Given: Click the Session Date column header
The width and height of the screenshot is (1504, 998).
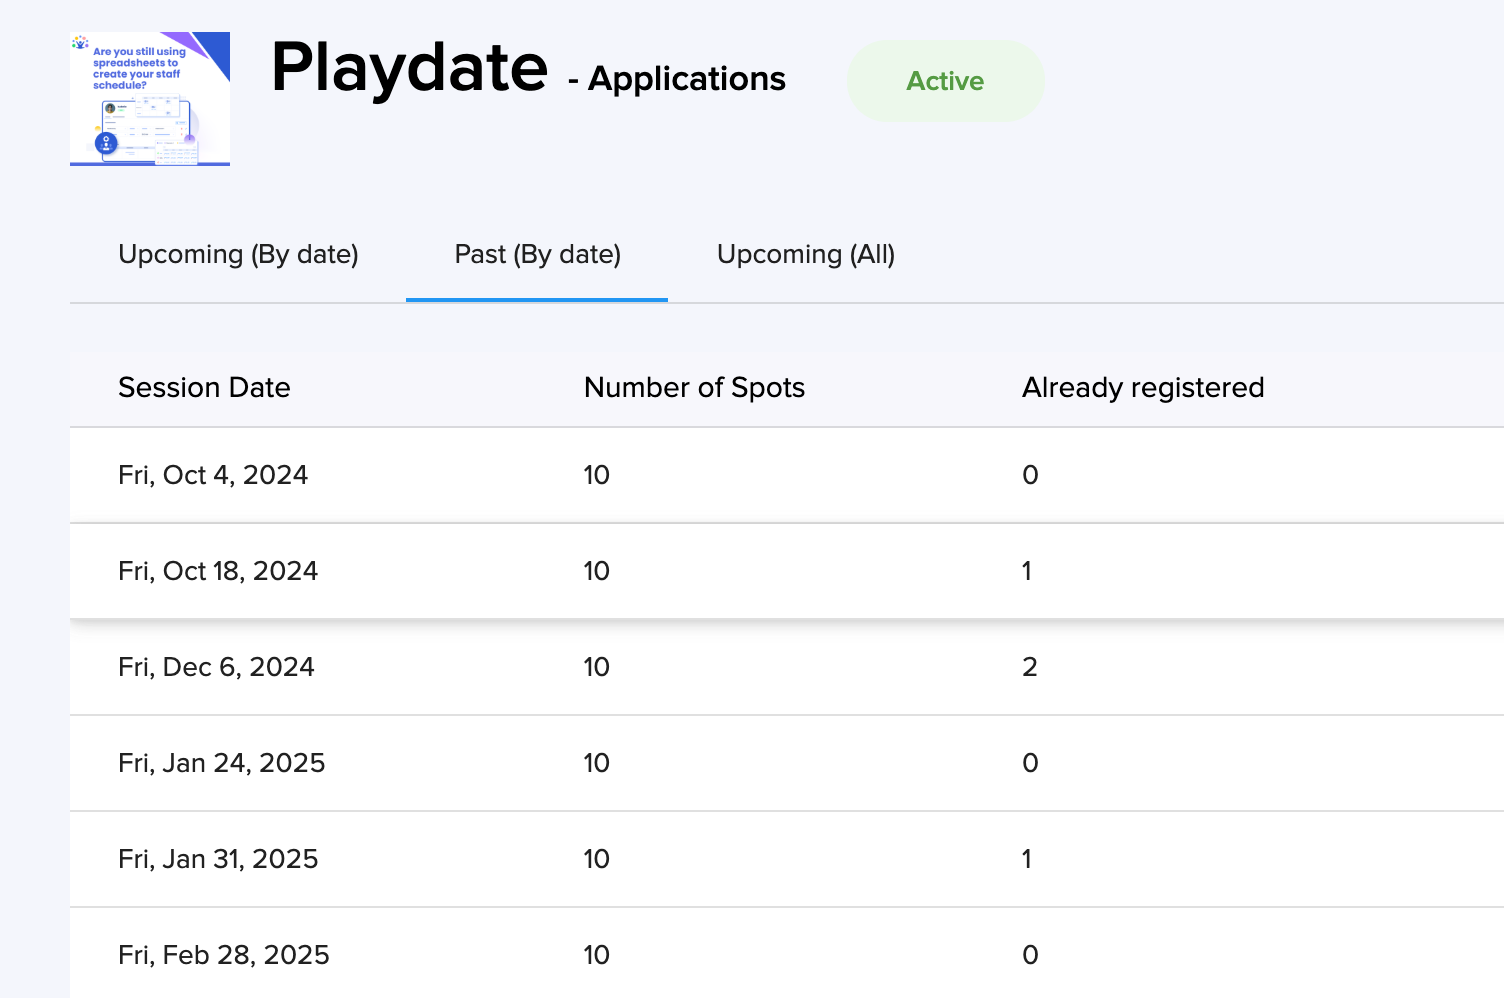Looking at the screenshot, I should 204,388.
